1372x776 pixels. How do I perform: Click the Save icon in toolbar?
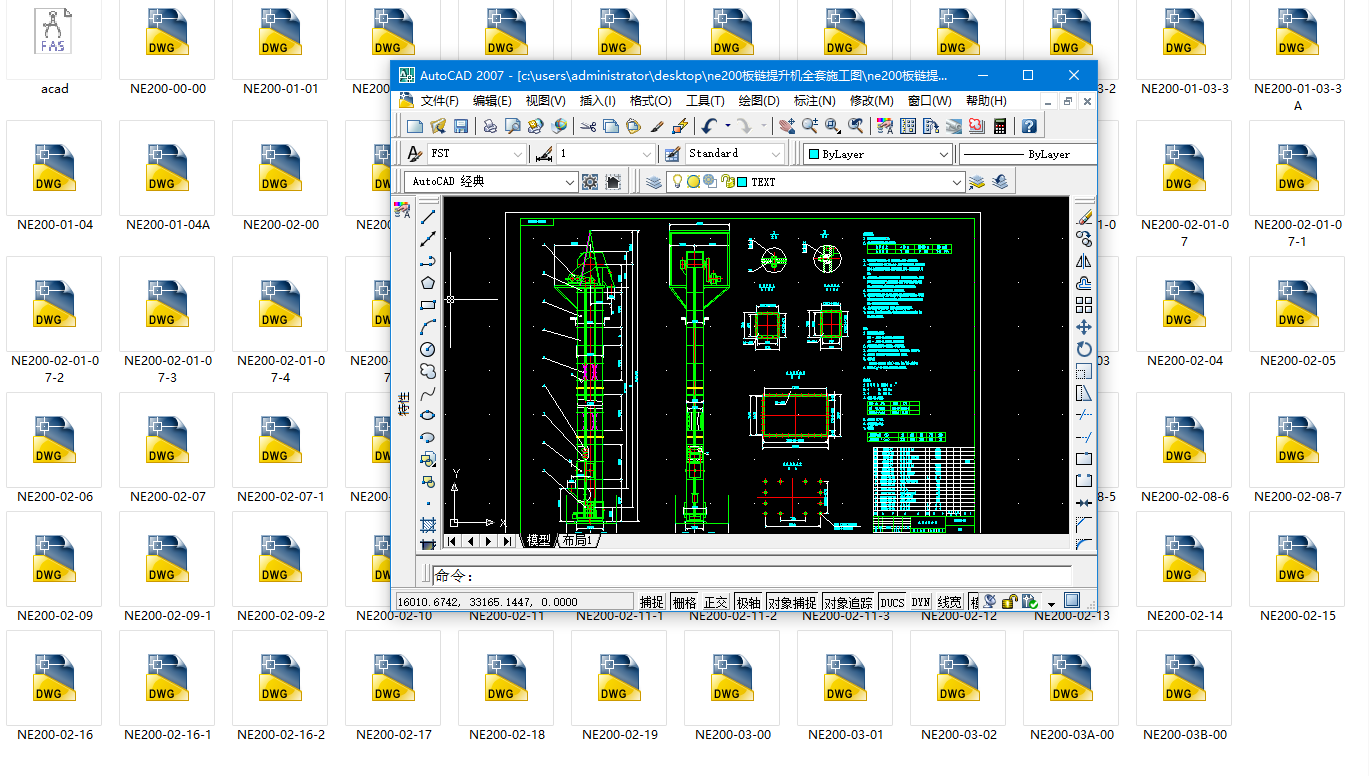pos(461,126)
